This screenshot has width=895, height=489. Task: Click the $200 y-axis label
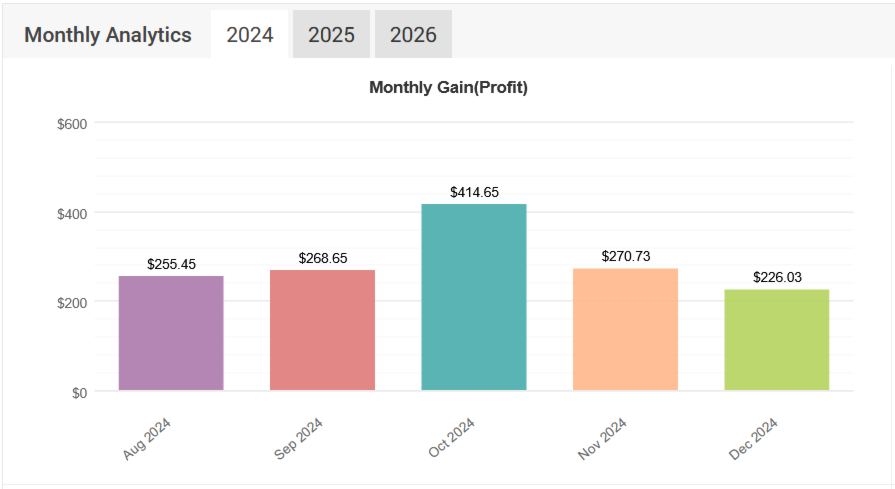(x=70, y=302)
